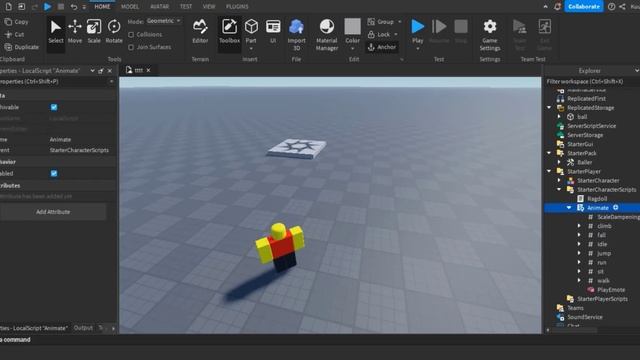The image size is (640, 360).
Task: Collapse the ReplicatedStorage node
Action: 549,108
